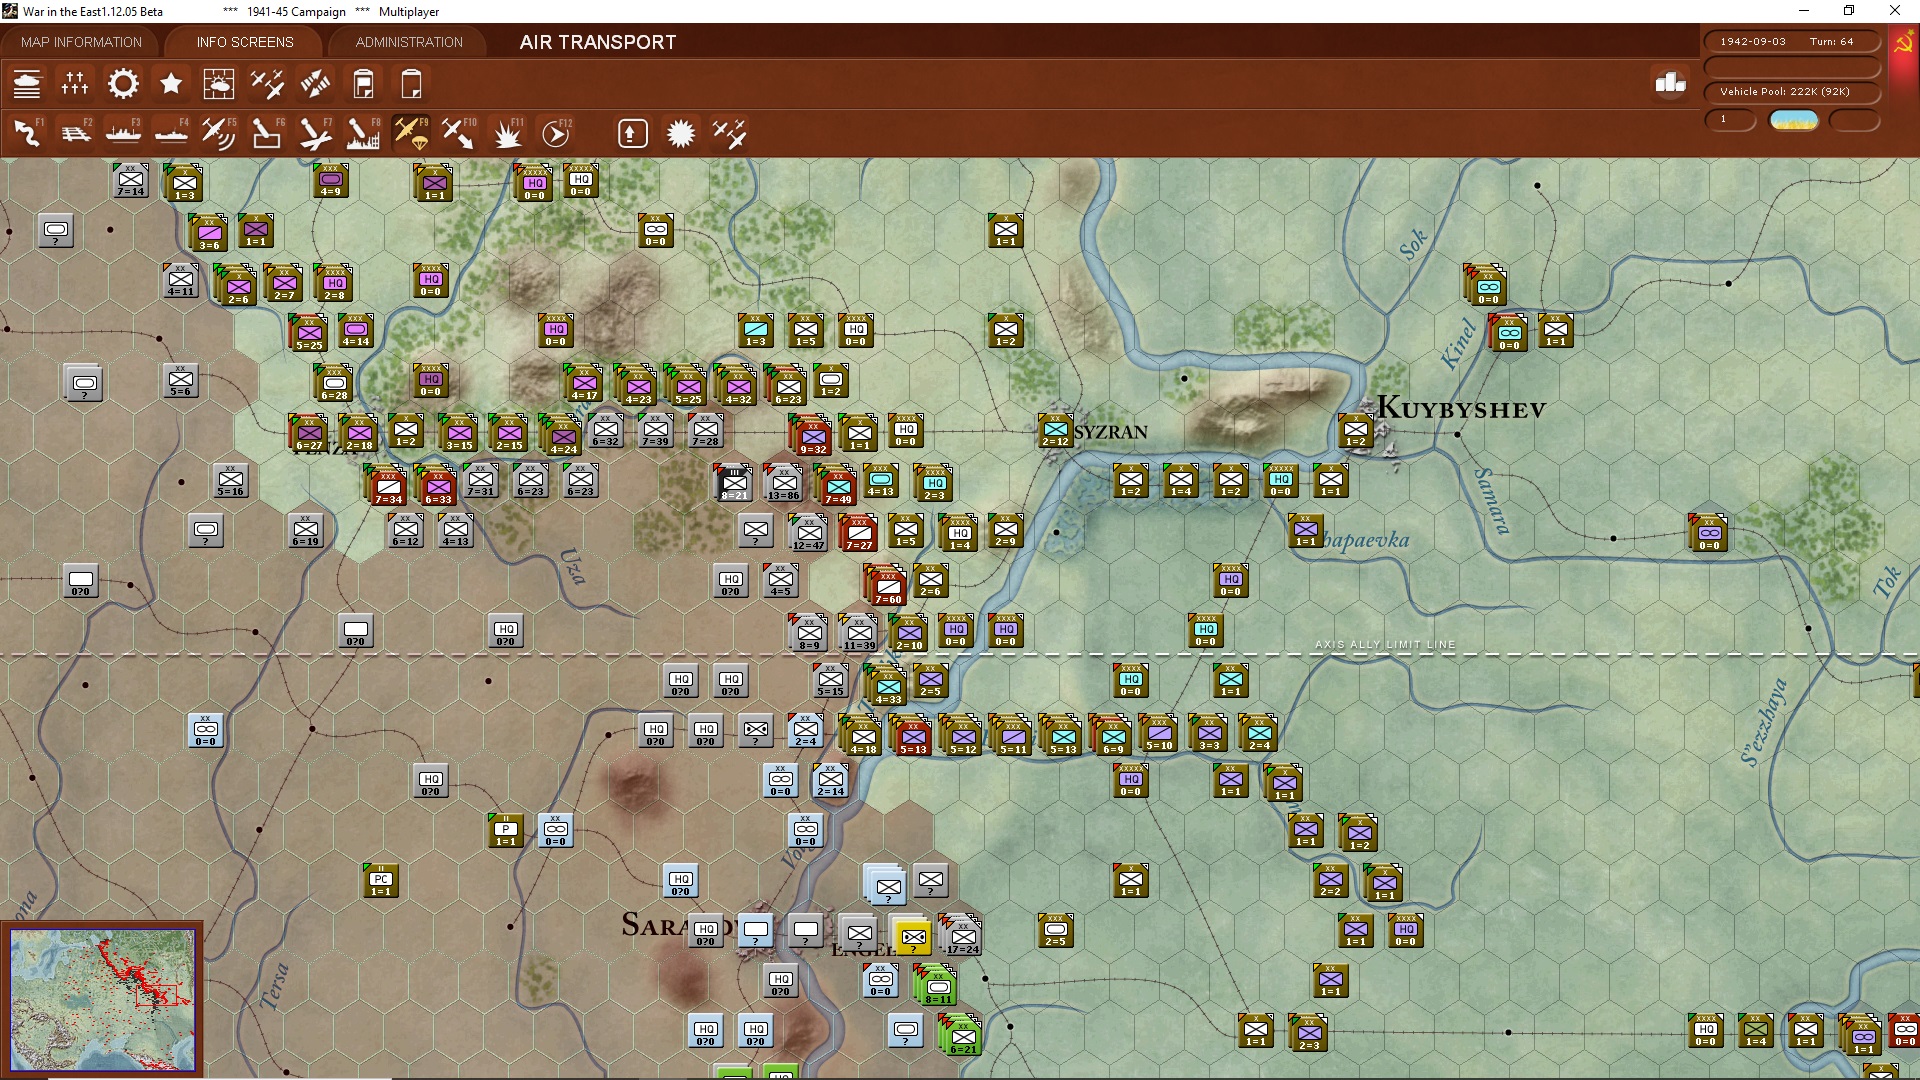1920x1080 pixels.
Task: Open the losses screen with crosses icon
Action: tap(75, 84)
